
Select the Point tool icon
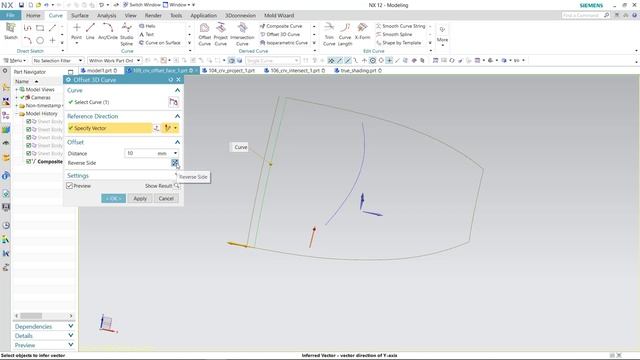click(x=76, y=32)
